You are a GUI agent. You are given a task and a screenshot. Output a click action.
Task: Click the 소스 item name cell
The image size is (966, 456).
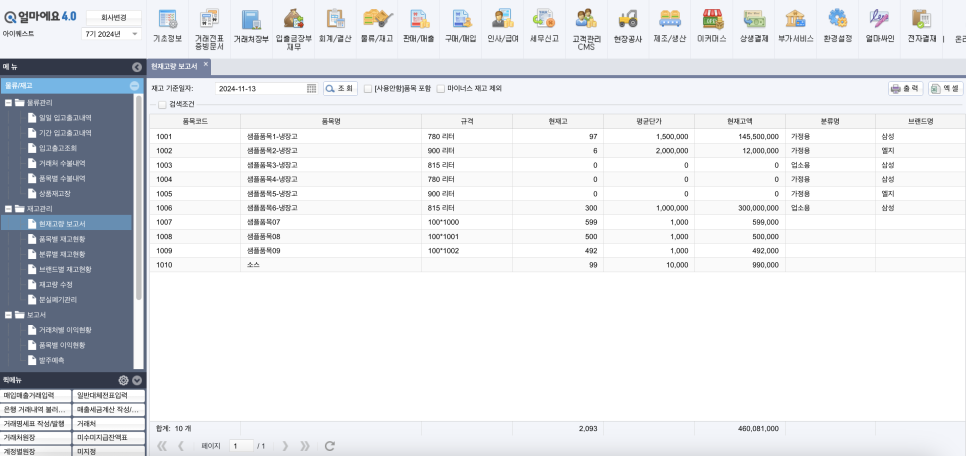331,265
